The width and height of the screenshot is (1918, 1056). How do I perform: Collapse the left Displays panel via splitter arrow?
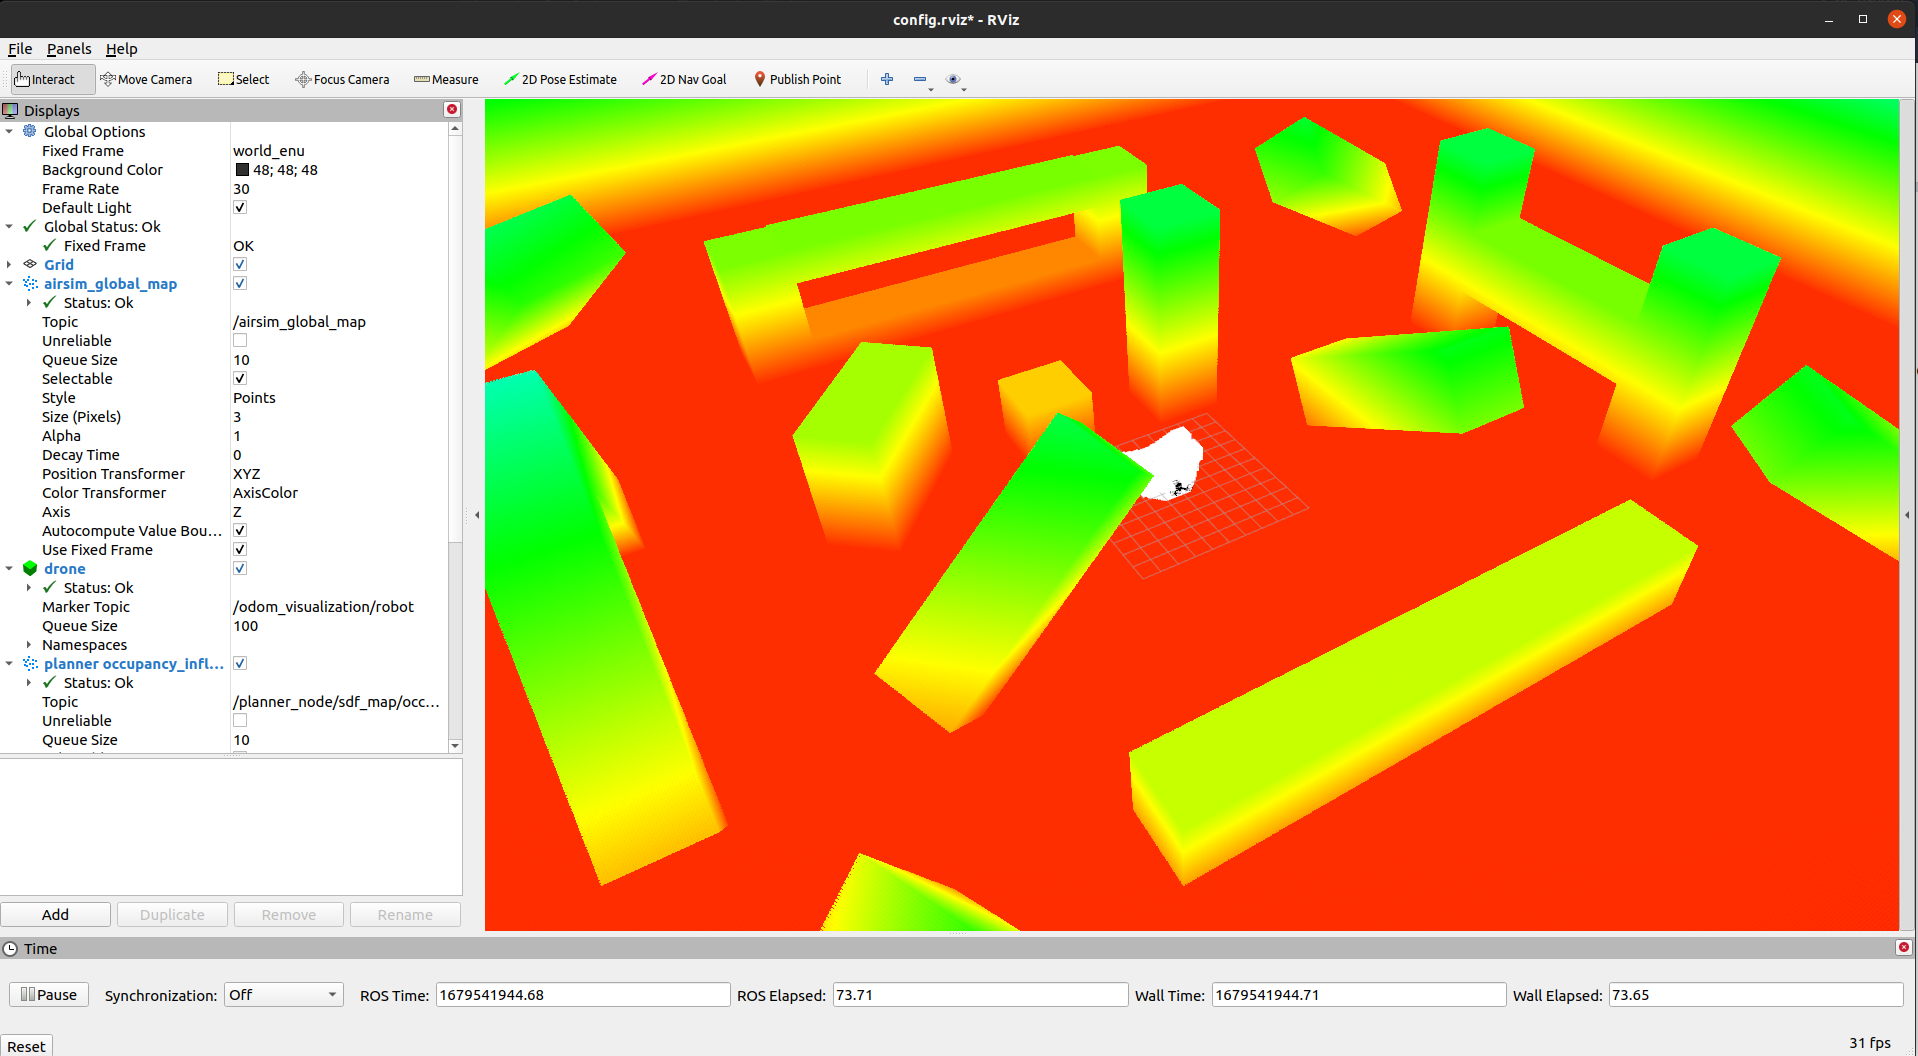(477, 515)
